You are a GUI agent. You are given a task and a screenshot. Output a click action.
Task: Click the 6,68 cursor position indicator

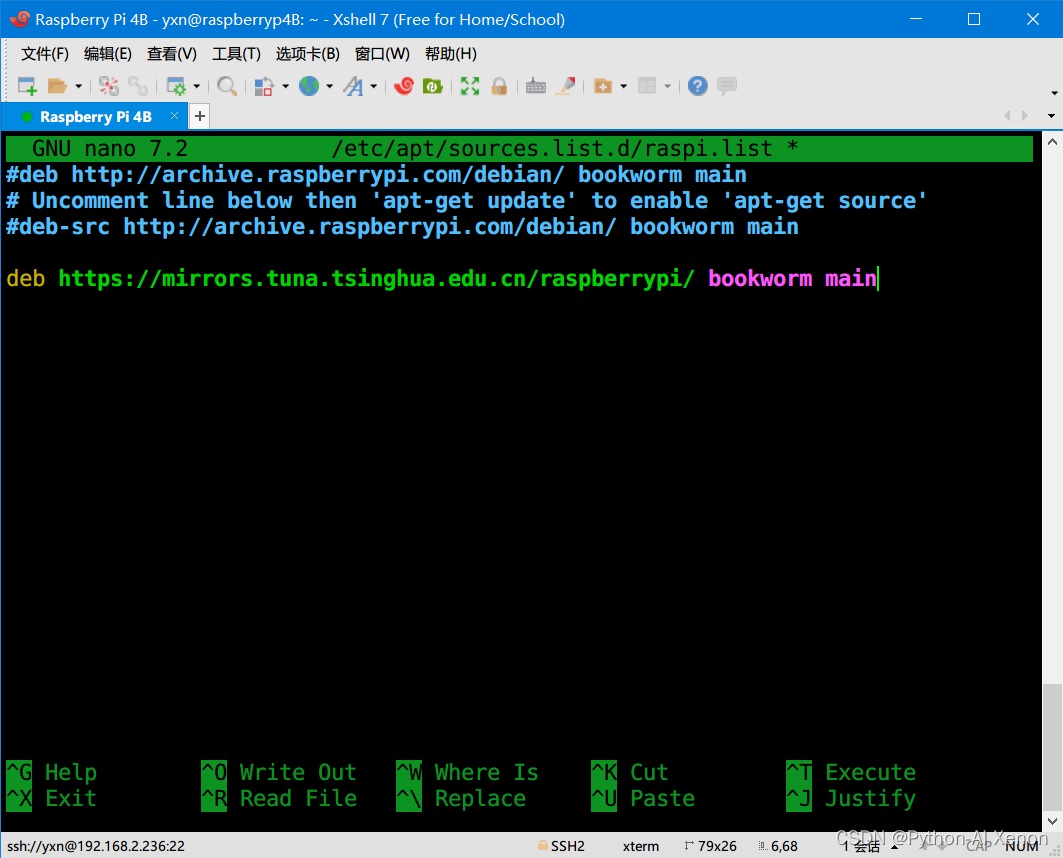click(x=778, y=846)
